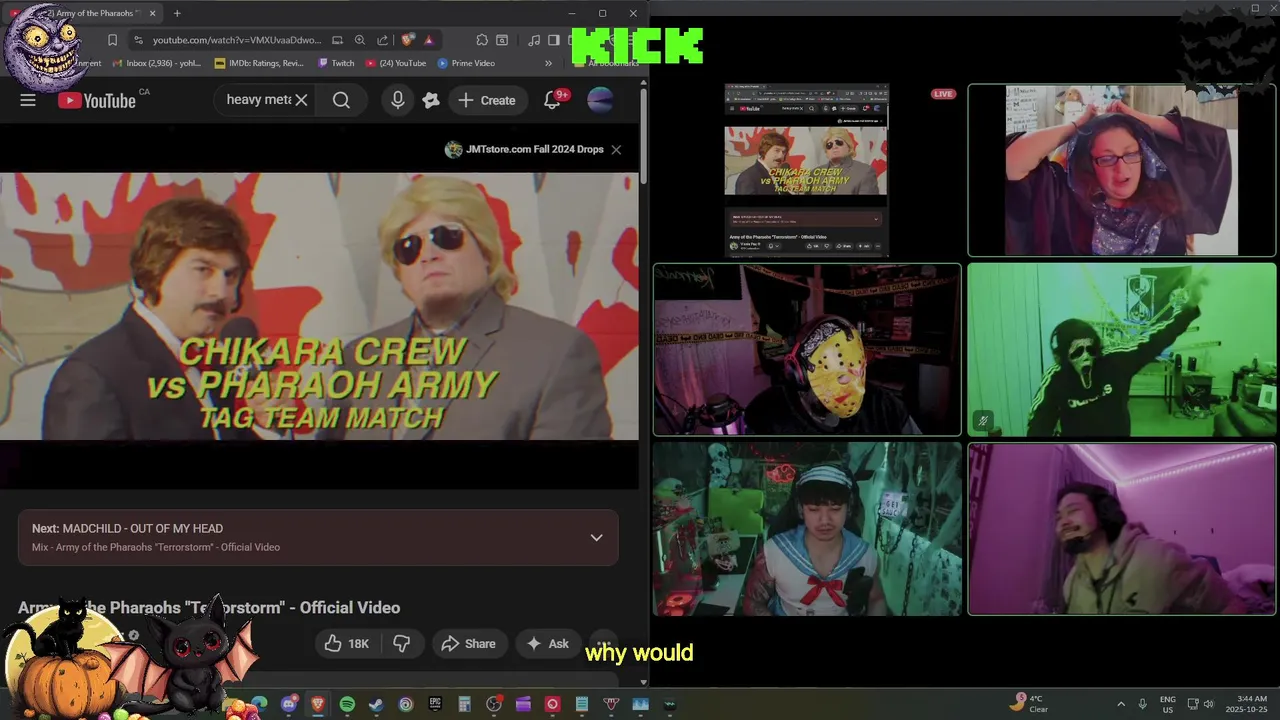Click the system tray microphone icon
This screenshot has width=1280, height=720.
point(1142,704)
